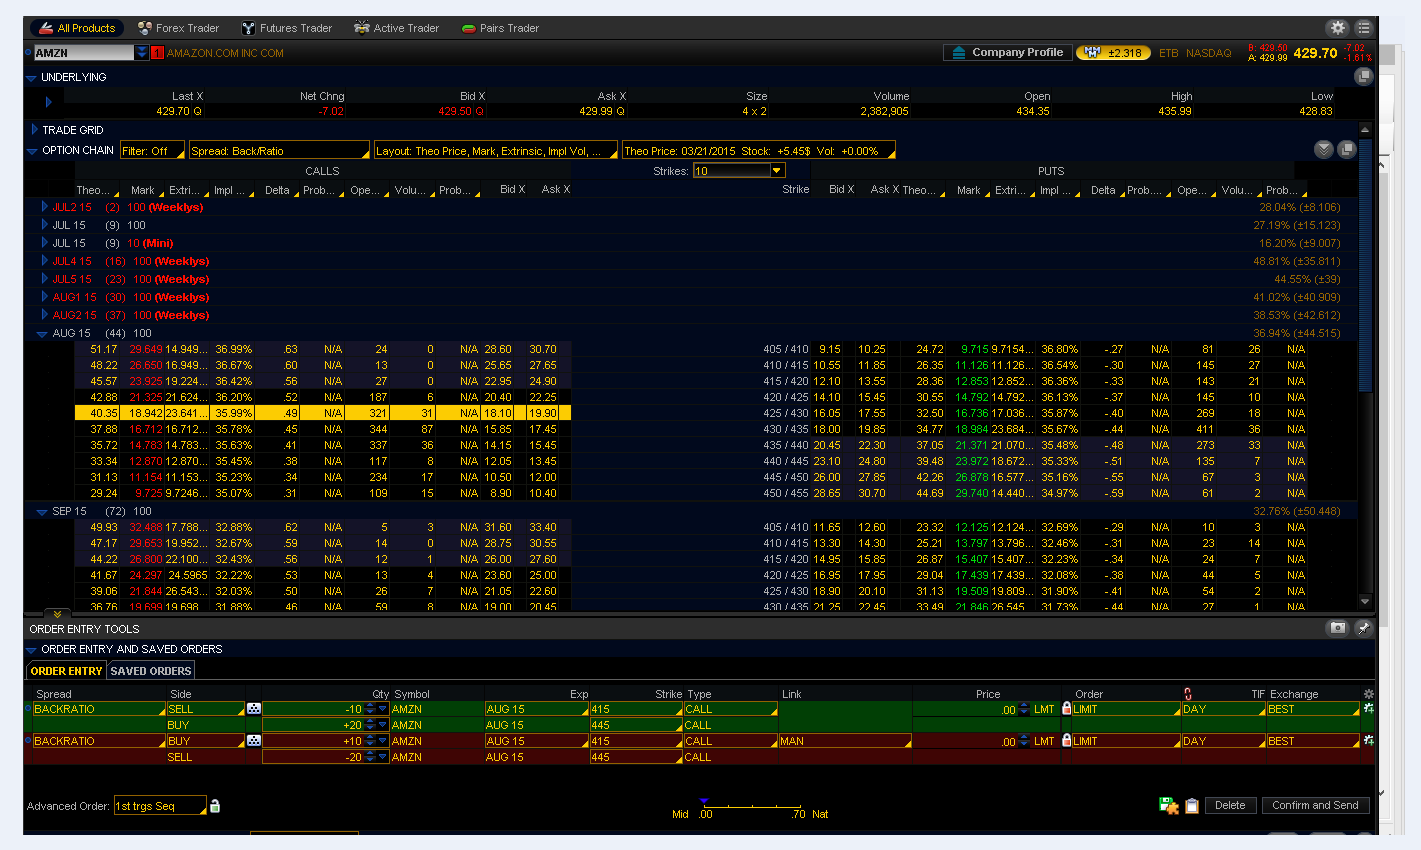Open the settings gear at top right
Image resolution: width=1421 pixels, height=850 pixels.
(x=1338, y=28)
